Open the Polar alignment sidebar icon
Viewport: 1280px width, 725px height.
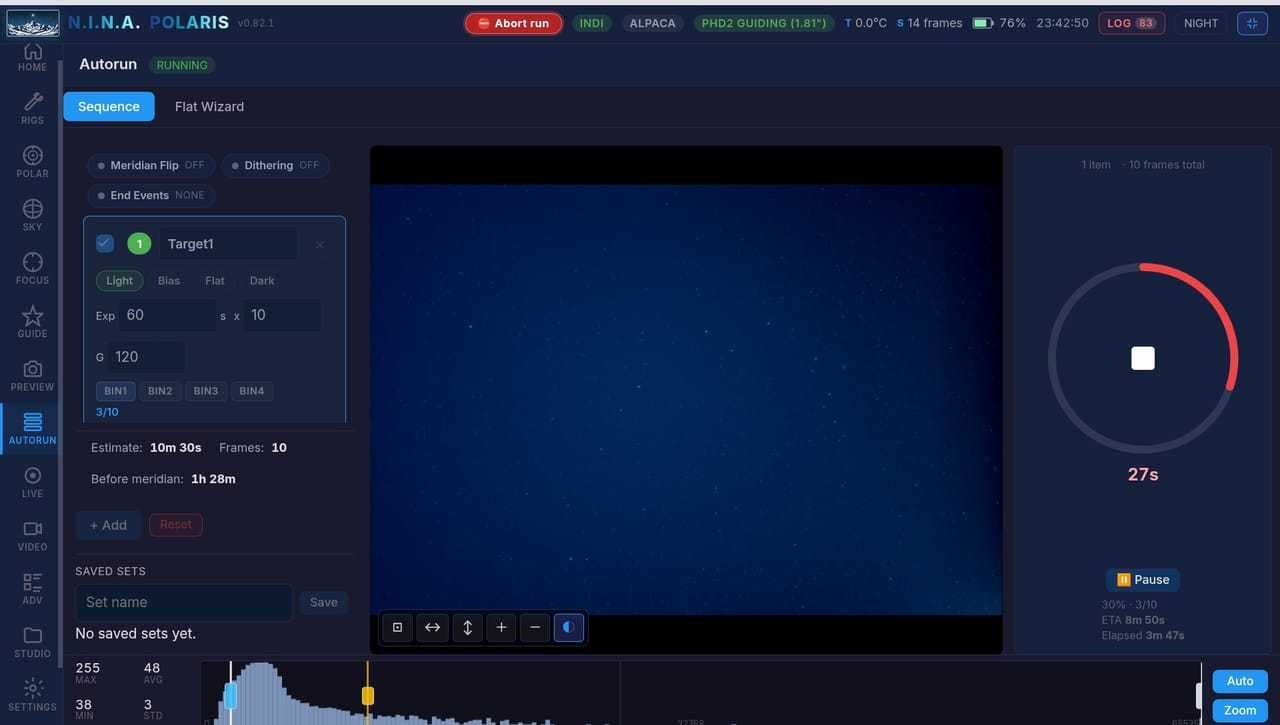click(32, 161)
